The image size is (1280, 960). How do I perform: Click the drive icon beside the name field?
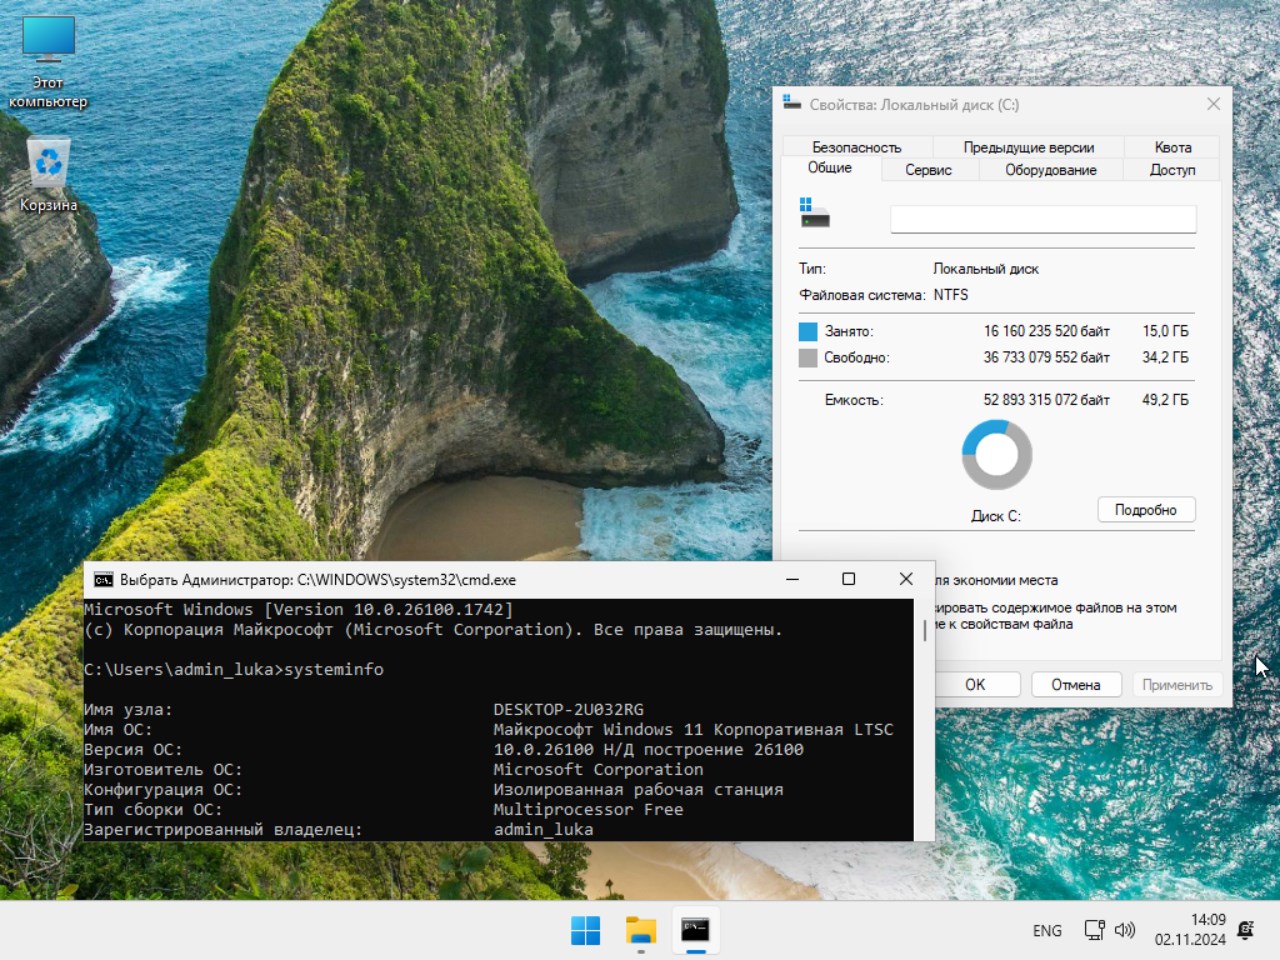(x=813, y=212)
